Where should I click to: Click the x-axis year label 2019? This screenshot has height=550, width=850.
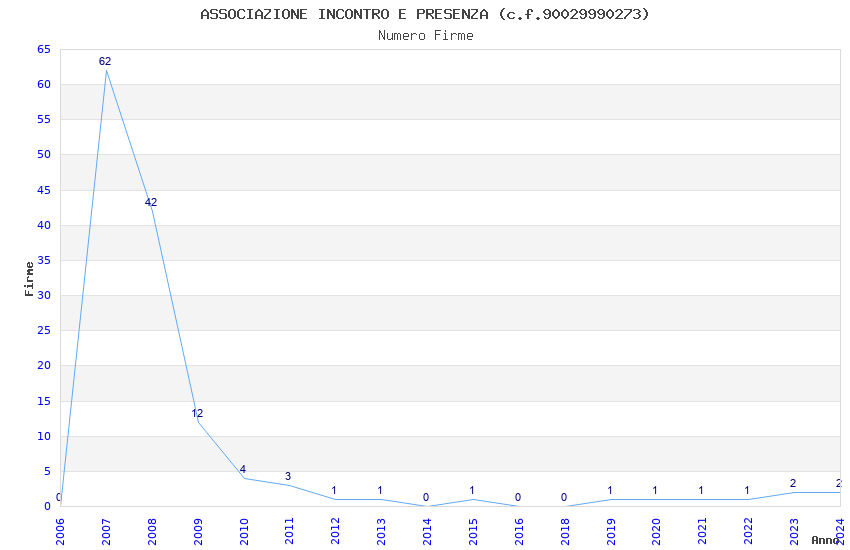[611, 532]
